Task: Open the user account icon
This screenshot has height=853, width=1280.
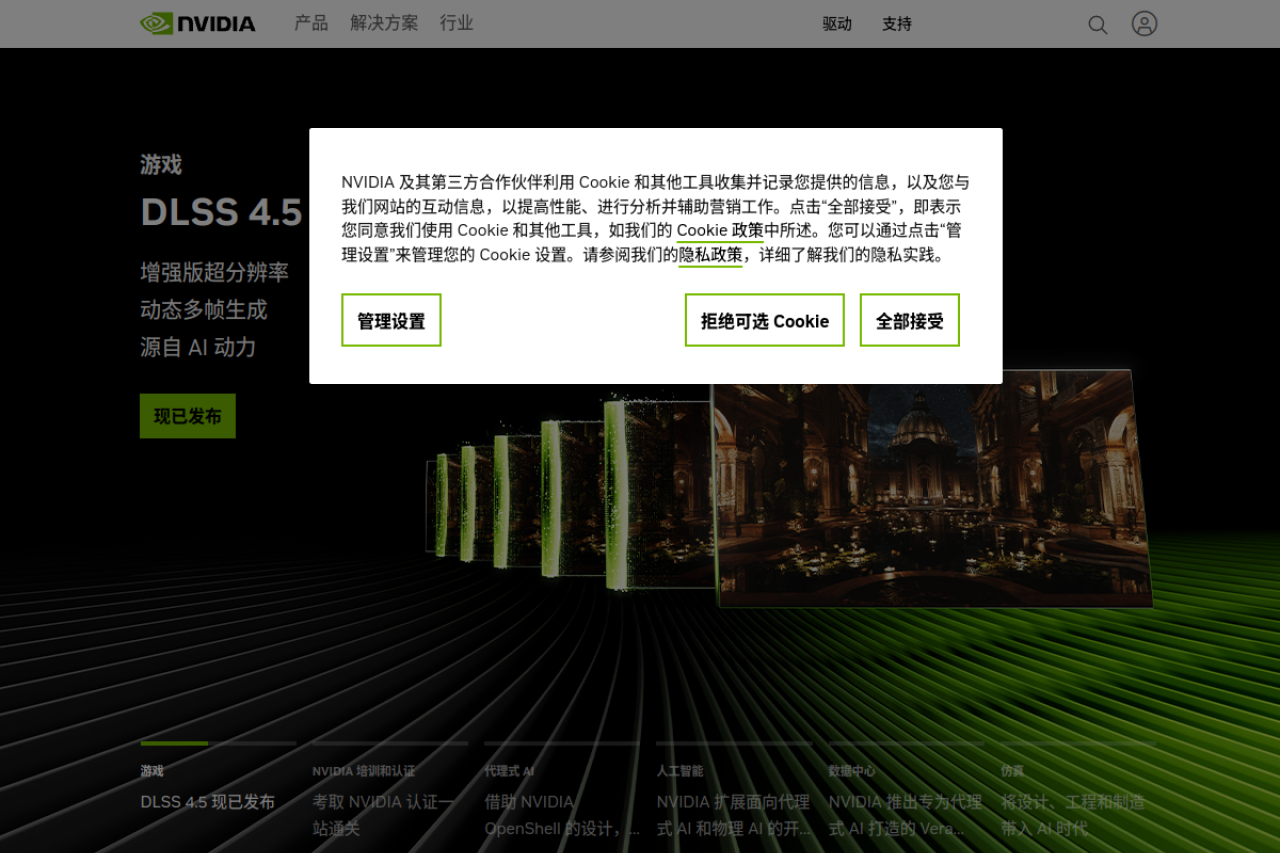Action: 1144,24
